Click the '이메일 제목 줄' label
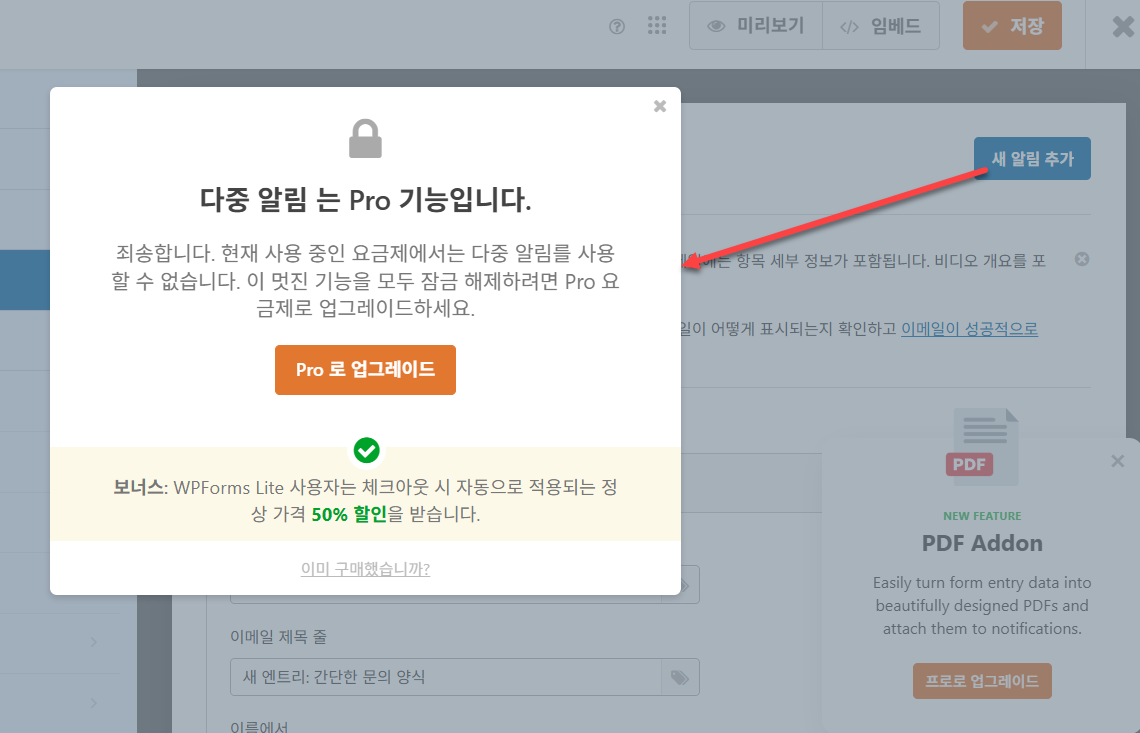 pyautogui.click(x=278, y=636)
